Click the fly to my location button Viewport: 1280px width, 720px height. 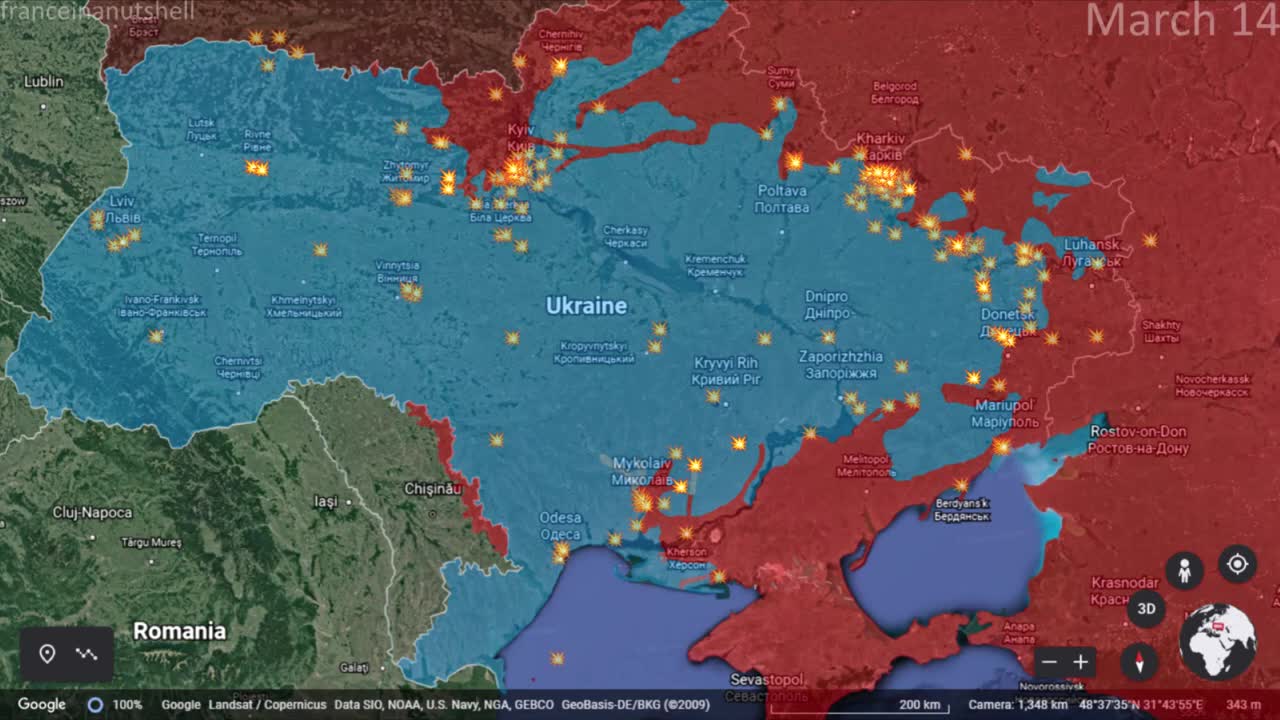click(1237, 564)
